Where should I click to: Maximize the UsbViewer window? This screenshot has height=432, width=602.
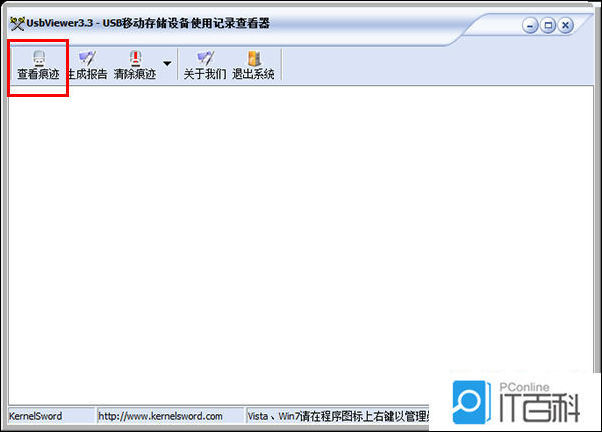click(x=548, y=26)
